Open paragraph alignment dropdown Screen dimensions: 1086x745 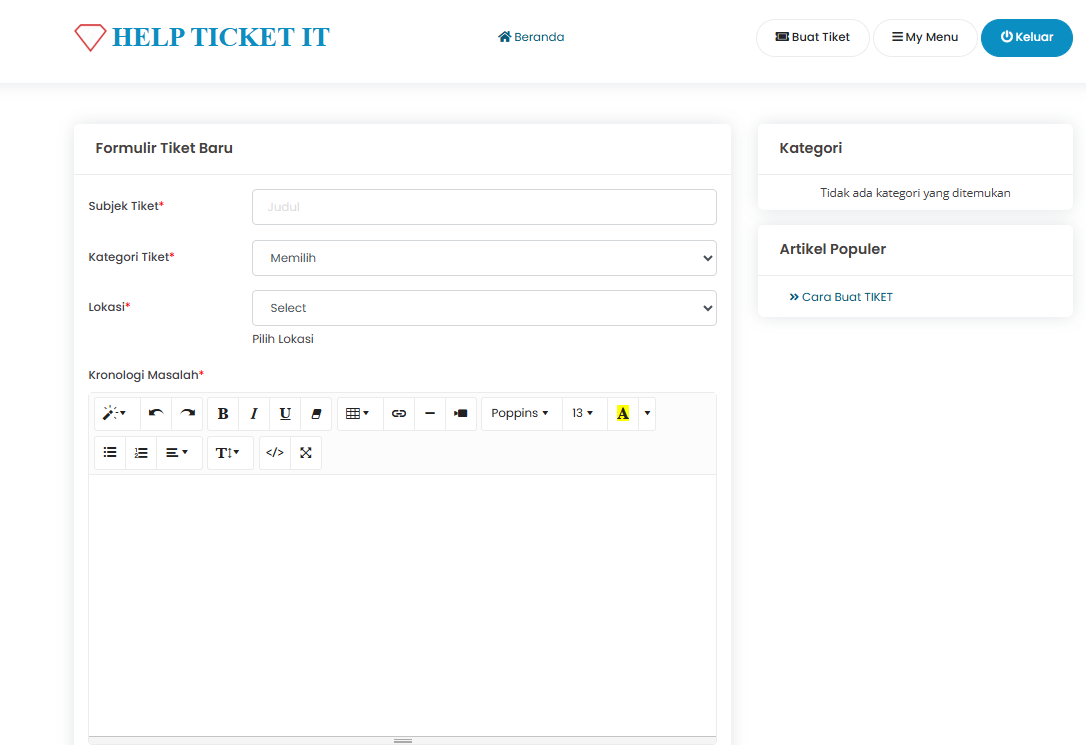point(177,453)
